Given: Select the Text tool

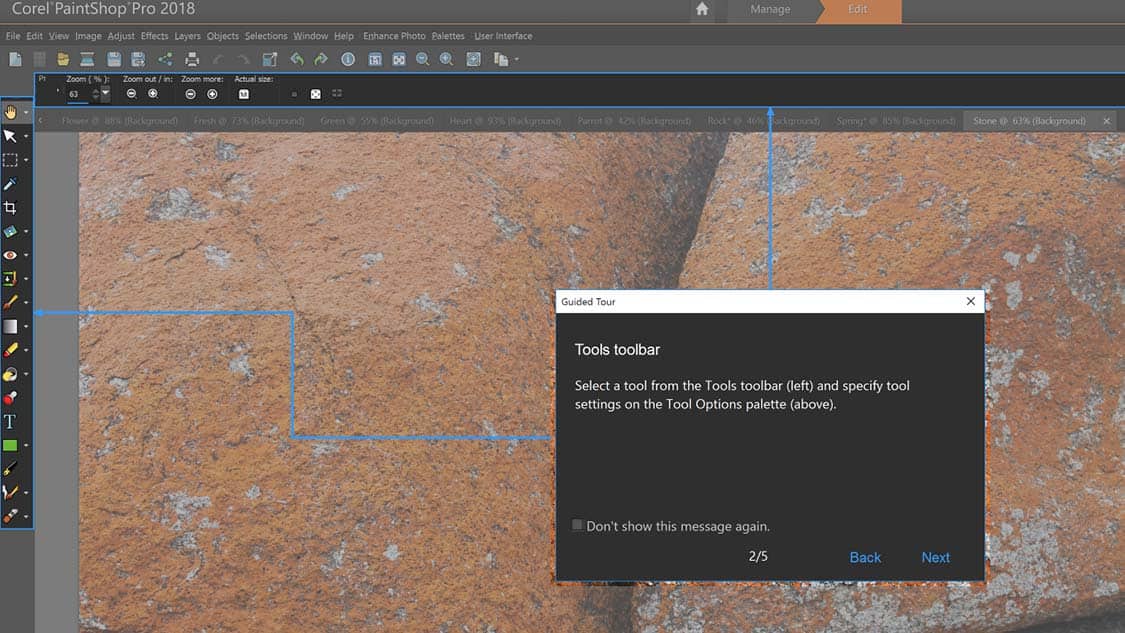Looking at the screenshot, I should [10, 422].
